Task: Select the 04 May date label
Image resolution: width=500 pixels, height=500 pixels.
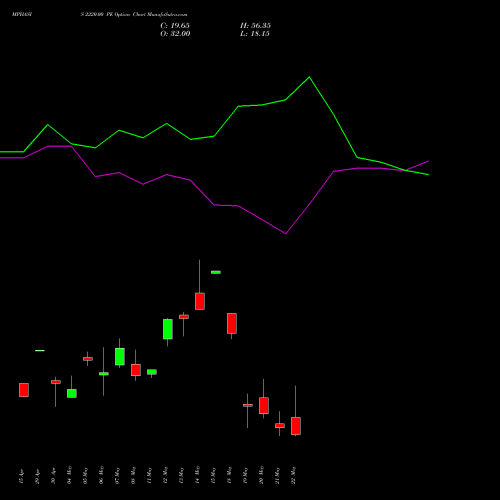Action: (x=69, y=476)
